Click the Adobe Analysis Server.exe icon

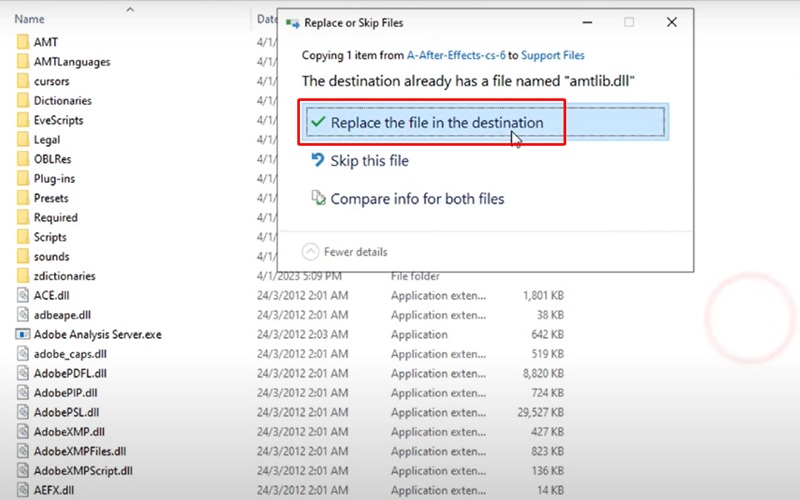point(23,334)
